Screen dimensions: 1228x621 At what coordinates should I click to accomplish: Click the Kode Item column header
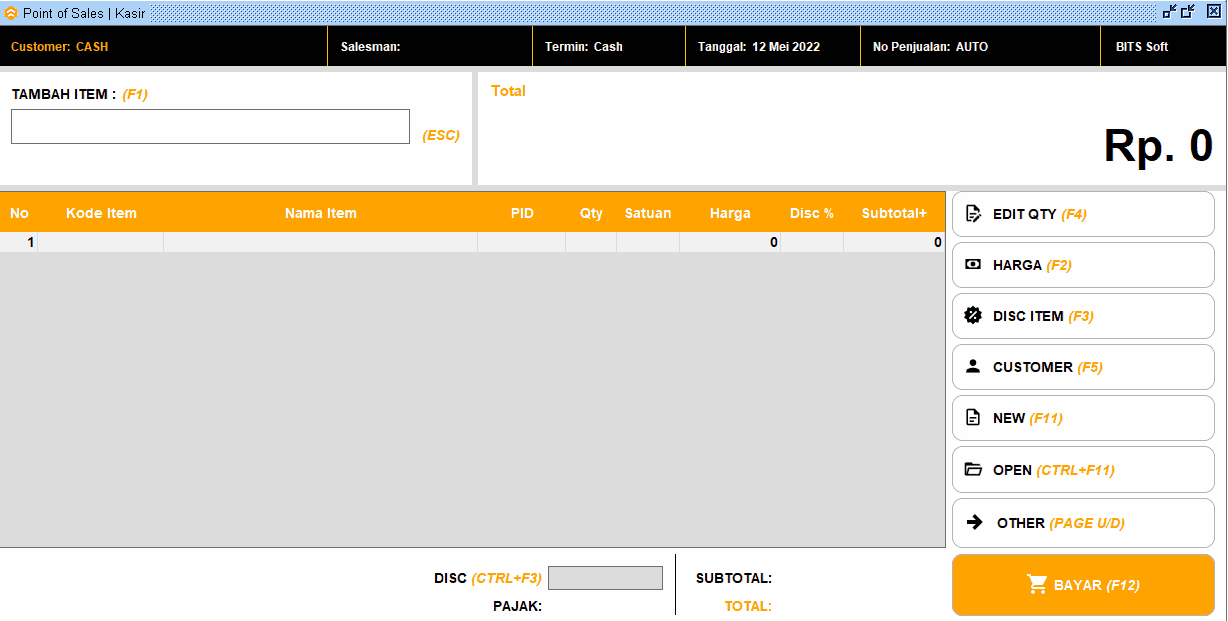pos(101,213)
